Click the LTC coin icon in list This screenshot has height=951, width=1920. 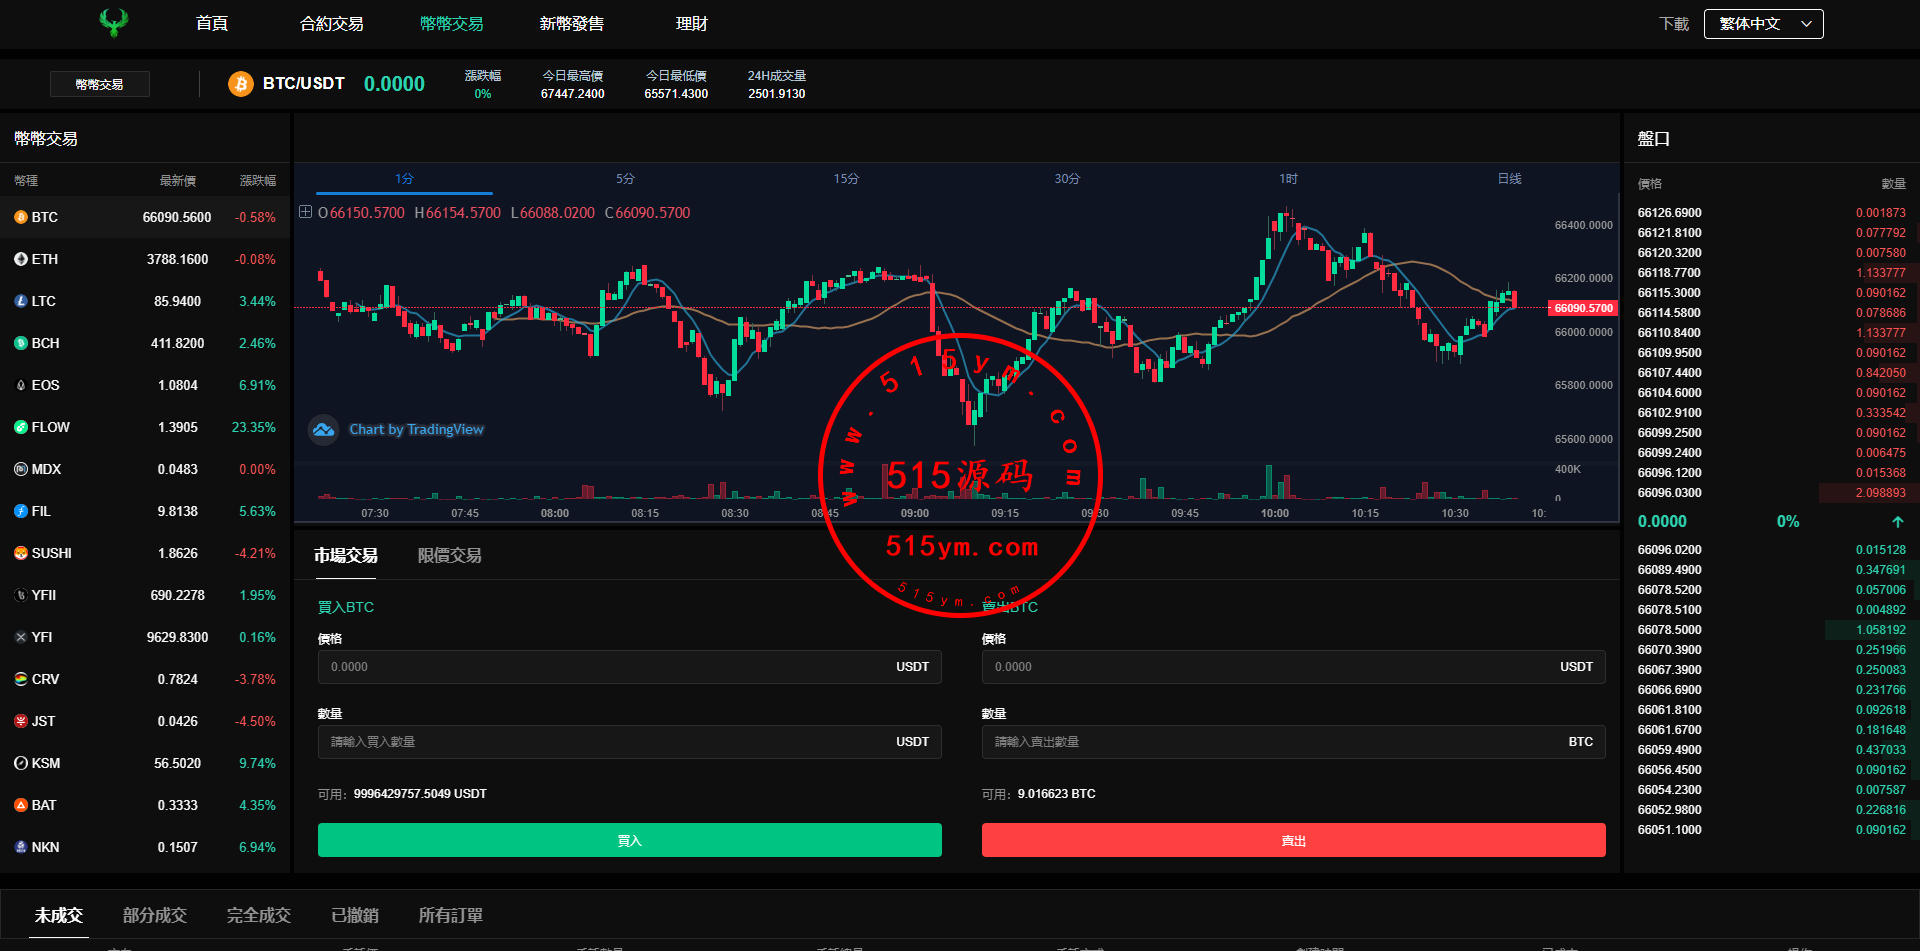(21, 301)
